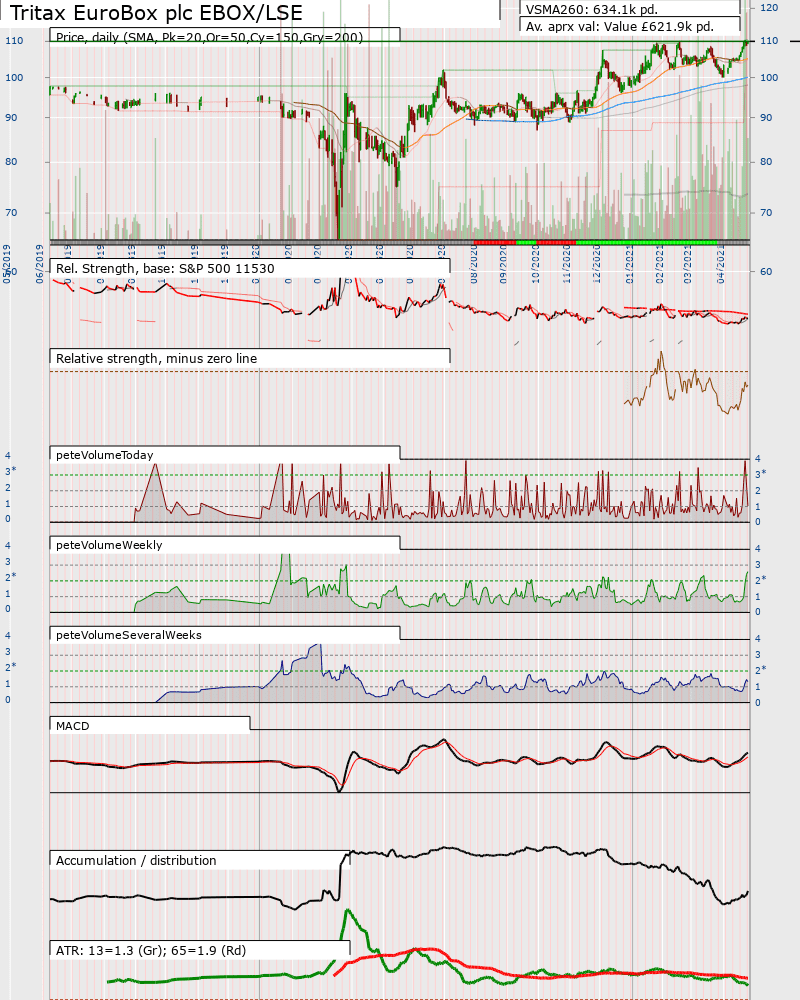Click the 02/2021 date axis label
Image resolution: width=800 pixels, height=1000 pixels.
click(x=660, y=265)
